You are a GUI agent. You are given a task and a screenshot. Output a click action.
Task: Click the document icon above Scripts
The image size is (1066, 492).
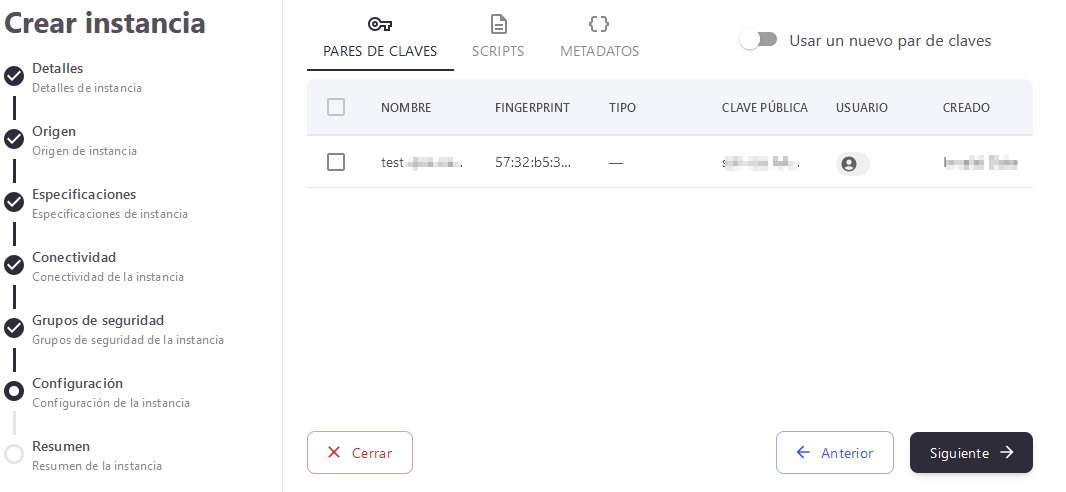498,24
